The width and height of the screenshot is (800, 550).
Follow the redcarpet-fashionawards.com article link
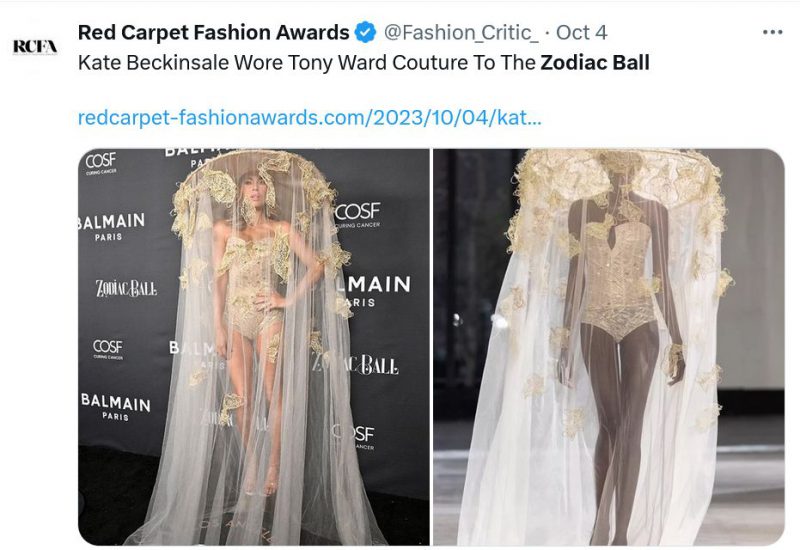309,117
